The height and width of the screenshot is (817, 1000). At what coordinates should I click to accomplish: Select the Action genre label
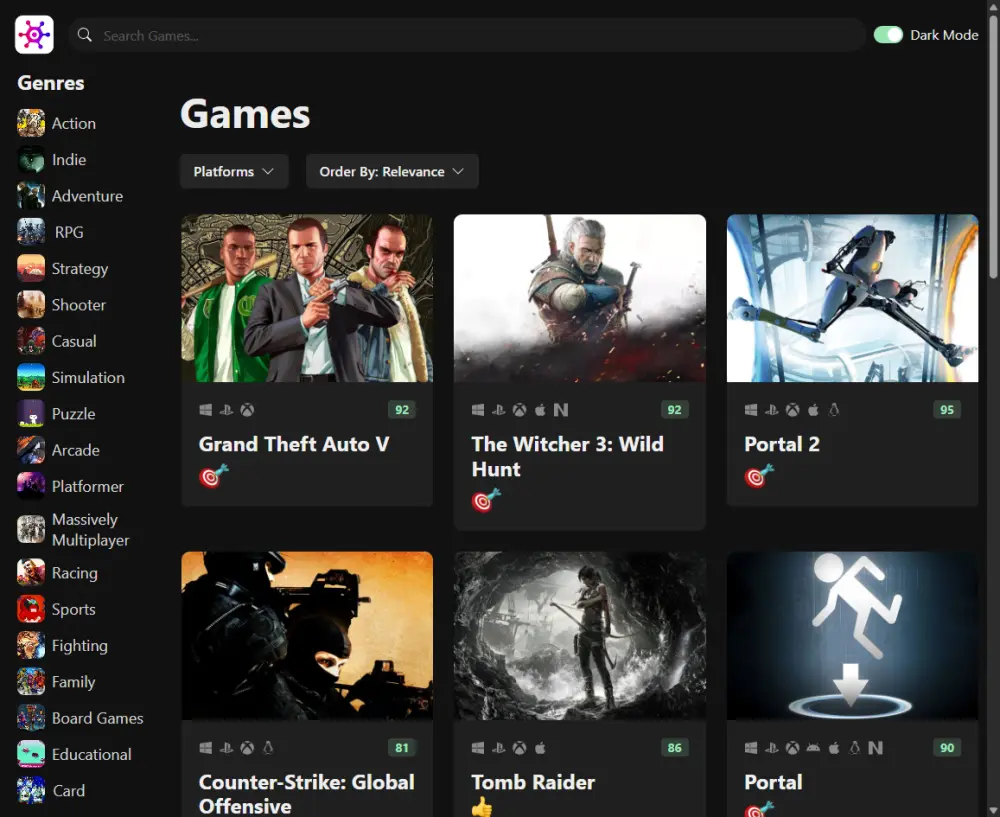click(74, 123)
